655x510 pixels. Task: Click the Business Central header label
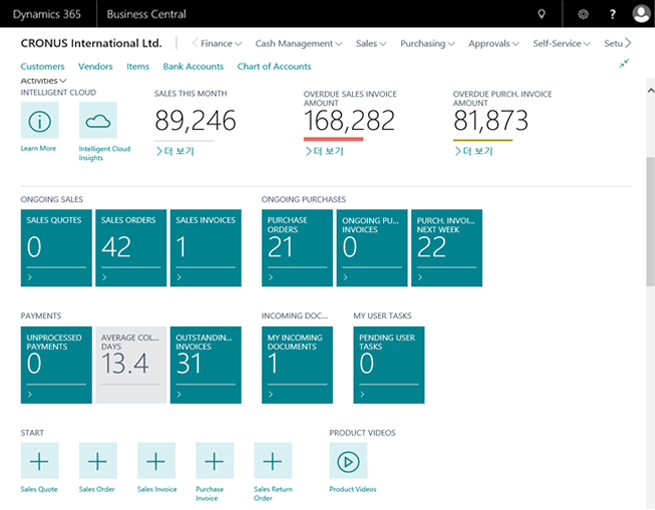146,14
